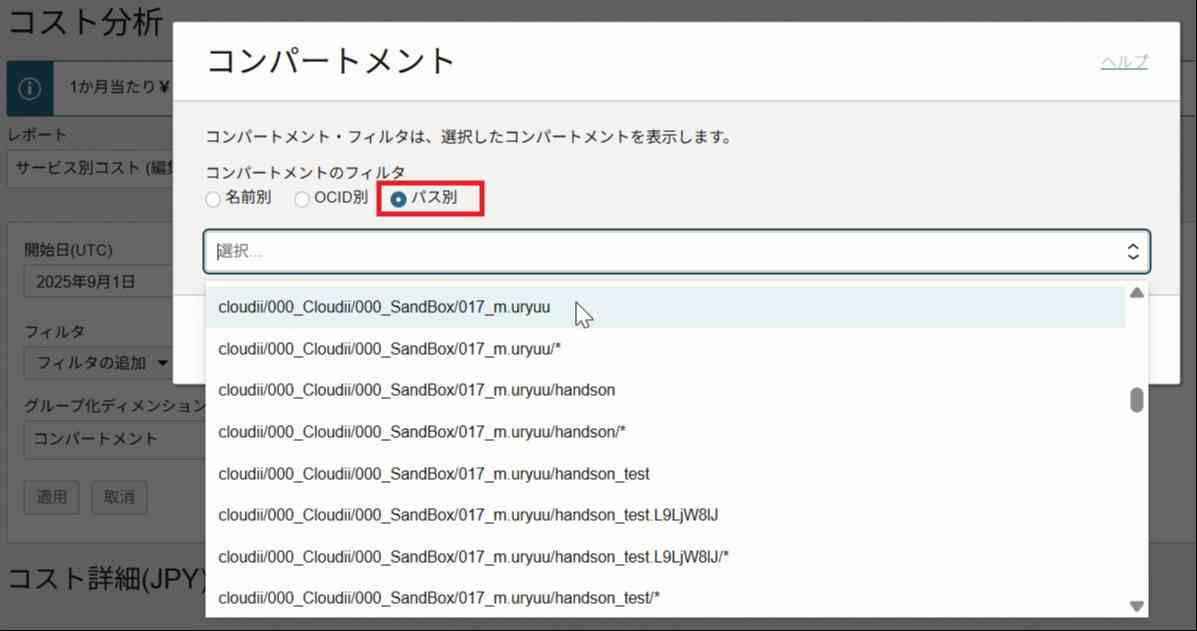
Task: Open the サービス別コスト report dropdown
Action: 90,168
